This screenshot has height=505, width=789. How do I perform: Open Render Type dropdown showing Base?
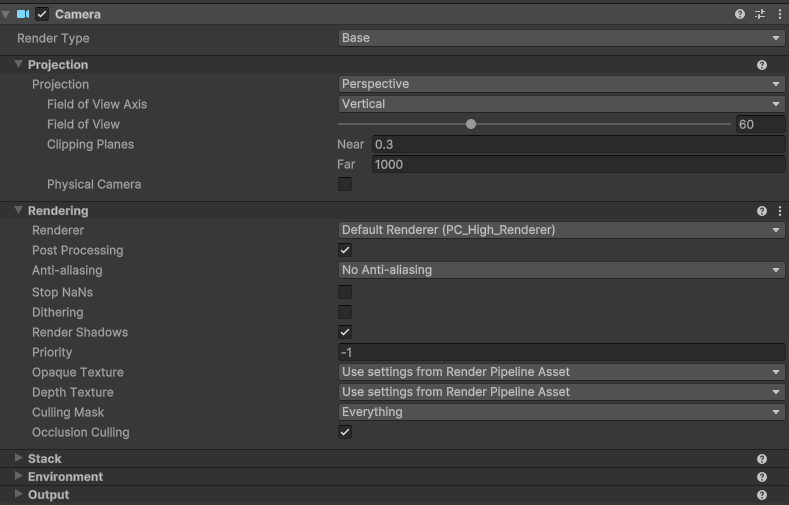pos(561,38)
